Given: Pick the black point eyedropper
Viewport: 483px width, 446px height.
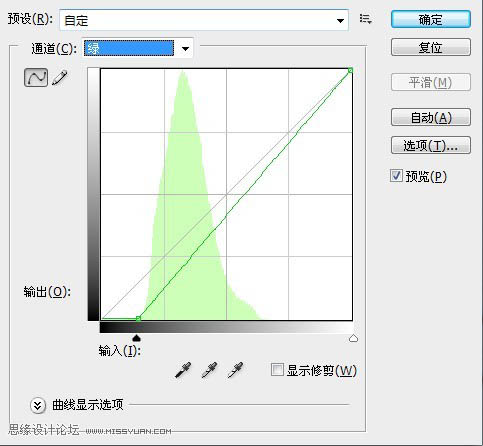Looking at the screenshot, I should [183, 370].
